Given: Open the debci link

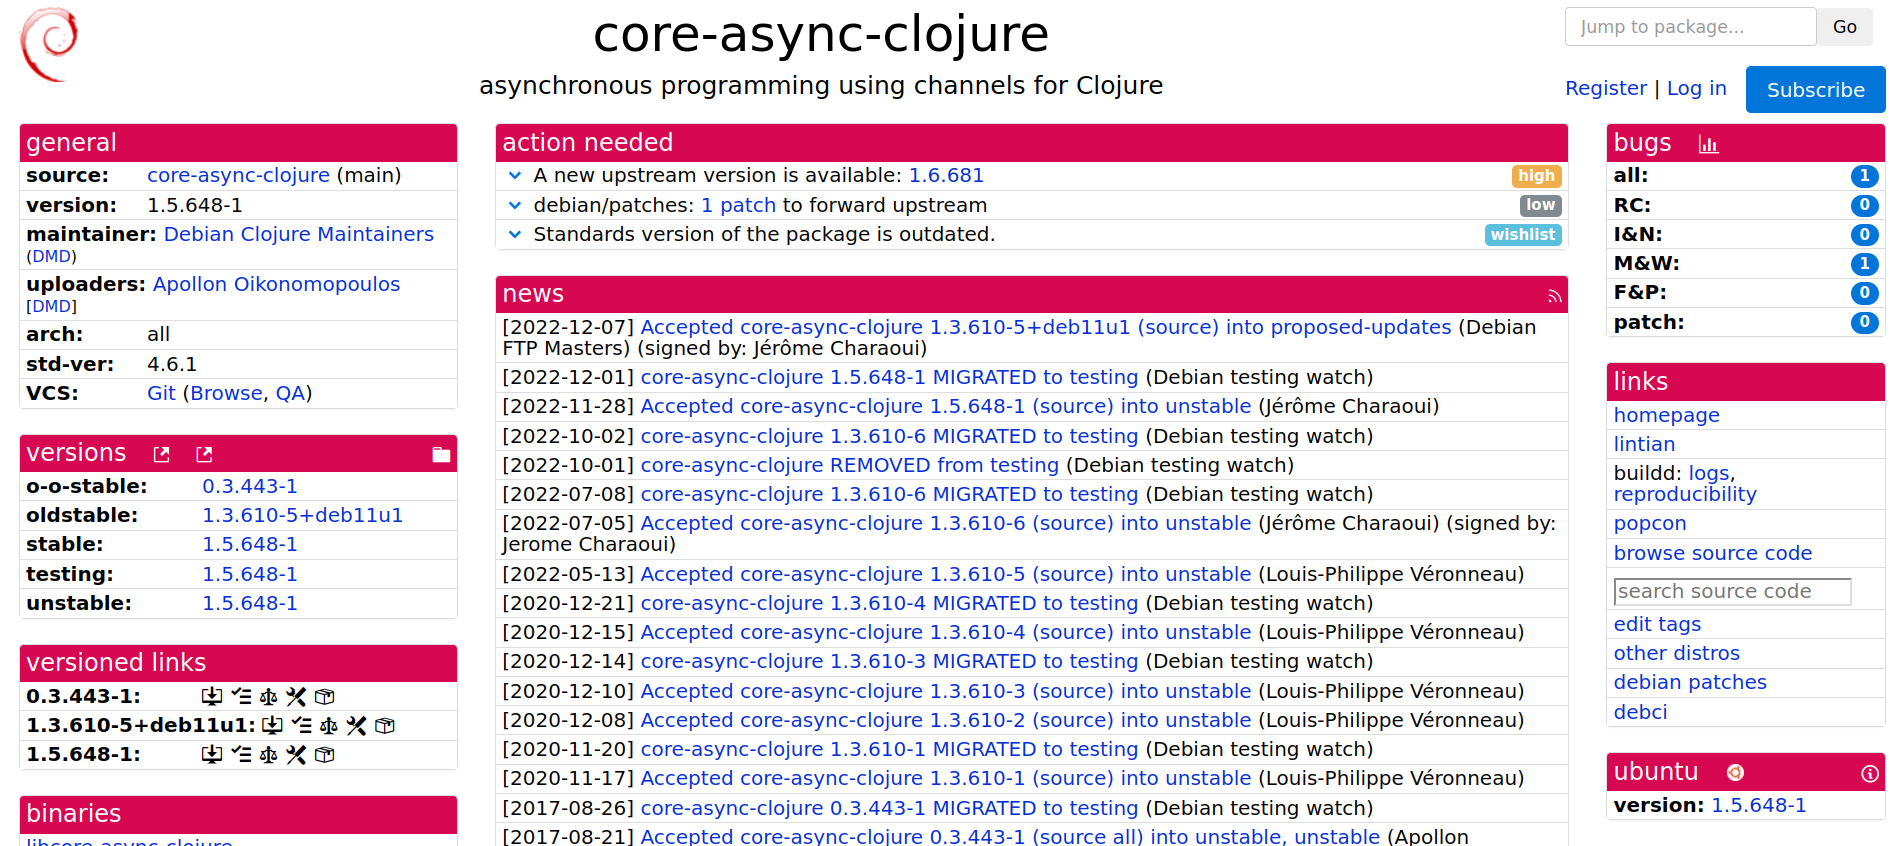Looking at the screenshot, I should click(1640, 713).
